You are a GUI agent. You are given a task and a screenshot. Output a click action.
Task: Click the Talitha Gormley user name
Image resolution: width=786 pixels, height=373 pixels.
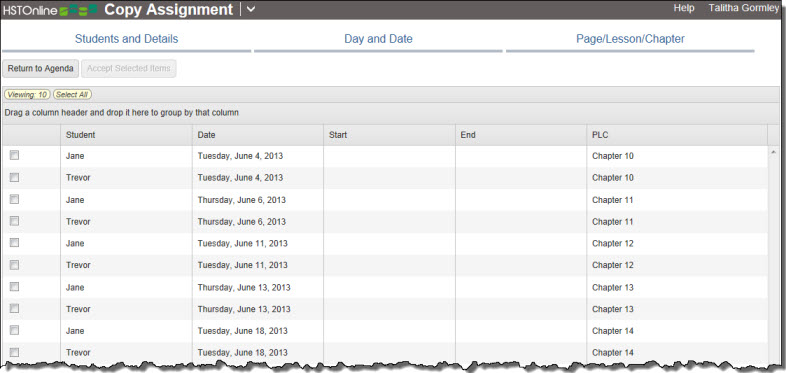[x=744, y=8]
